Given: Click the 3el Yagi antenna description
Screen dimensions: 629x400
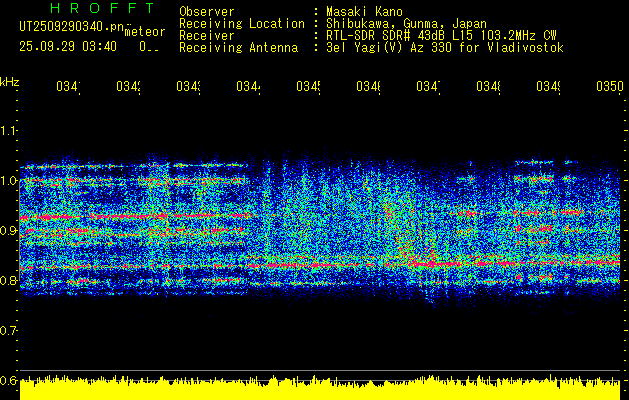Looking at the screenshot, I should pos(445,48).
